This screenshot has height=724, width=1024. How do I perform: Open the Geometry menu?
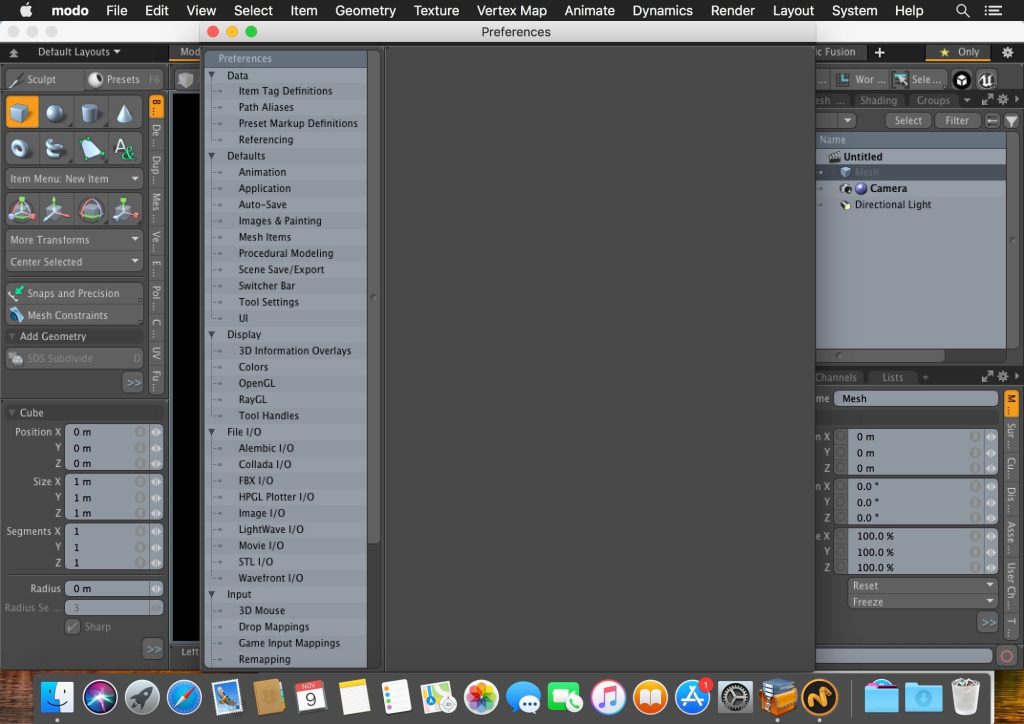click(x=365, y=10)
